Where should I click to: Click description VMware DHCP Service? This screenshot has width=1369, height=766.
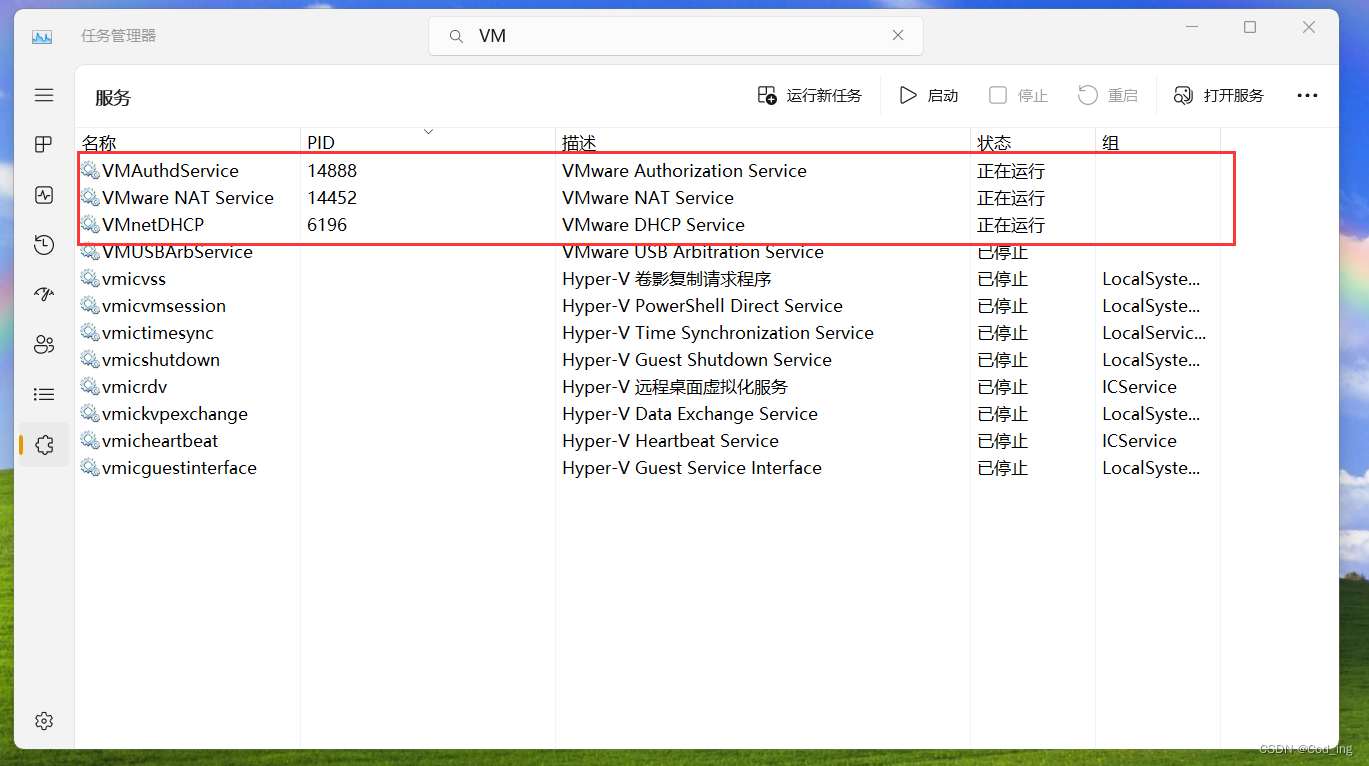[653, 225]
